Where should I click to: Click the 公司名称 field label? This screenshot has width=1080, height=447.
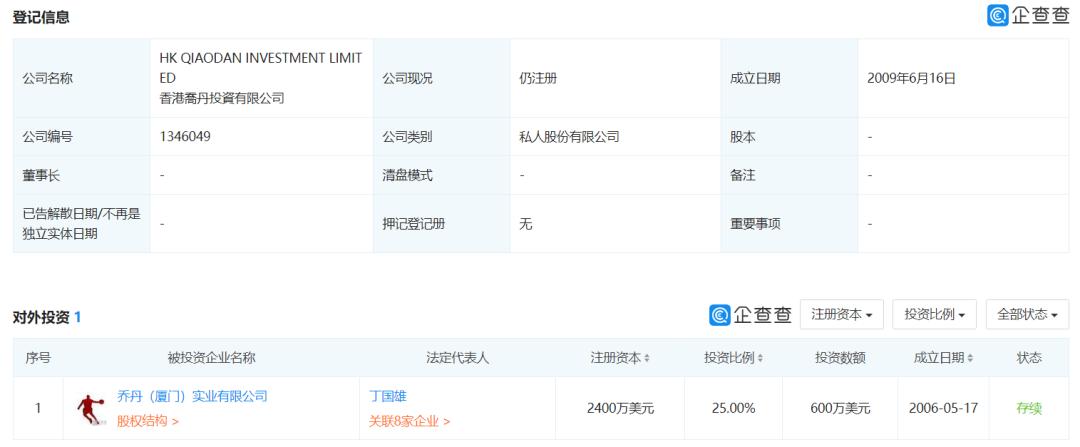pos(48,79)
